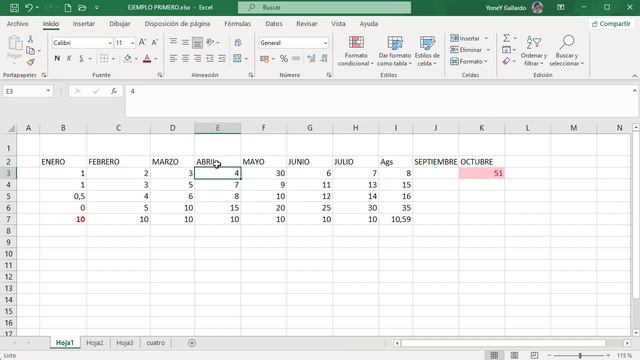This screenshot has width=640, height=360.
Task: Align text to the middle of the cell
Action: click(x=185, y=42)
